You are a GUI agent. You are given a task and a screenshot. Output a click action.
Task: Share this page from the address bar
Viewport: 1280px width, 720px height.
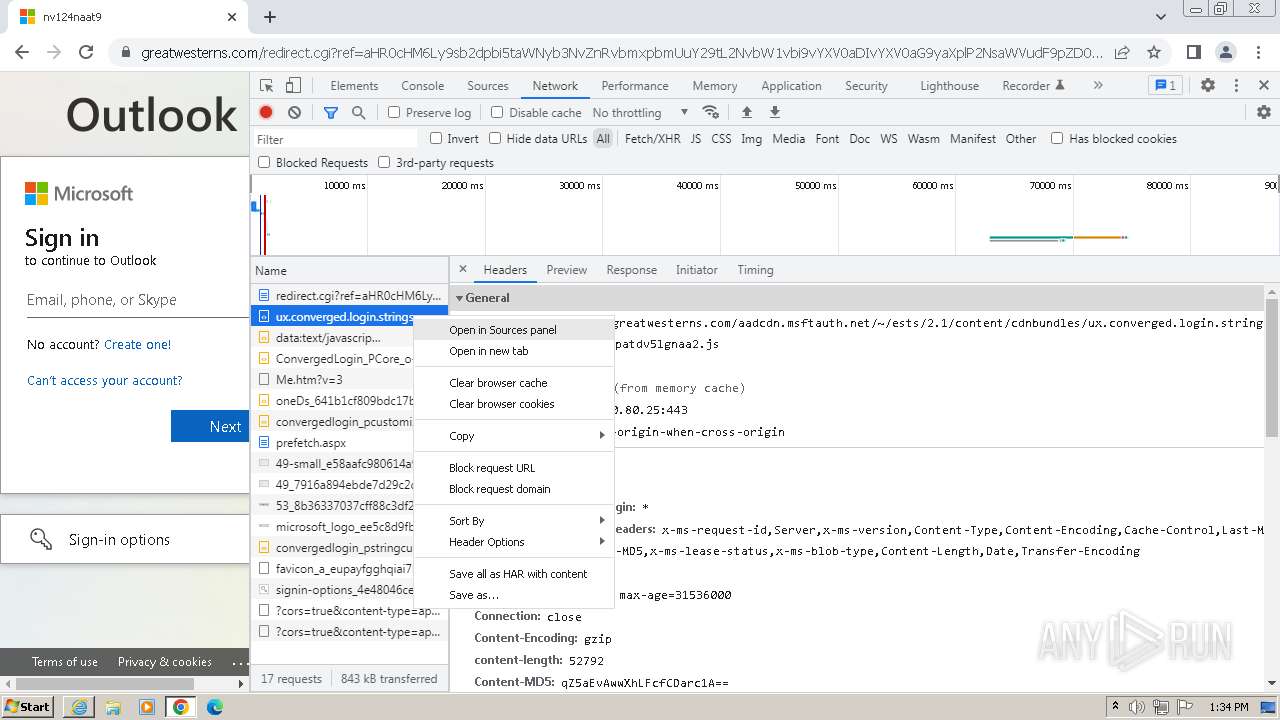coord(1122,52)
